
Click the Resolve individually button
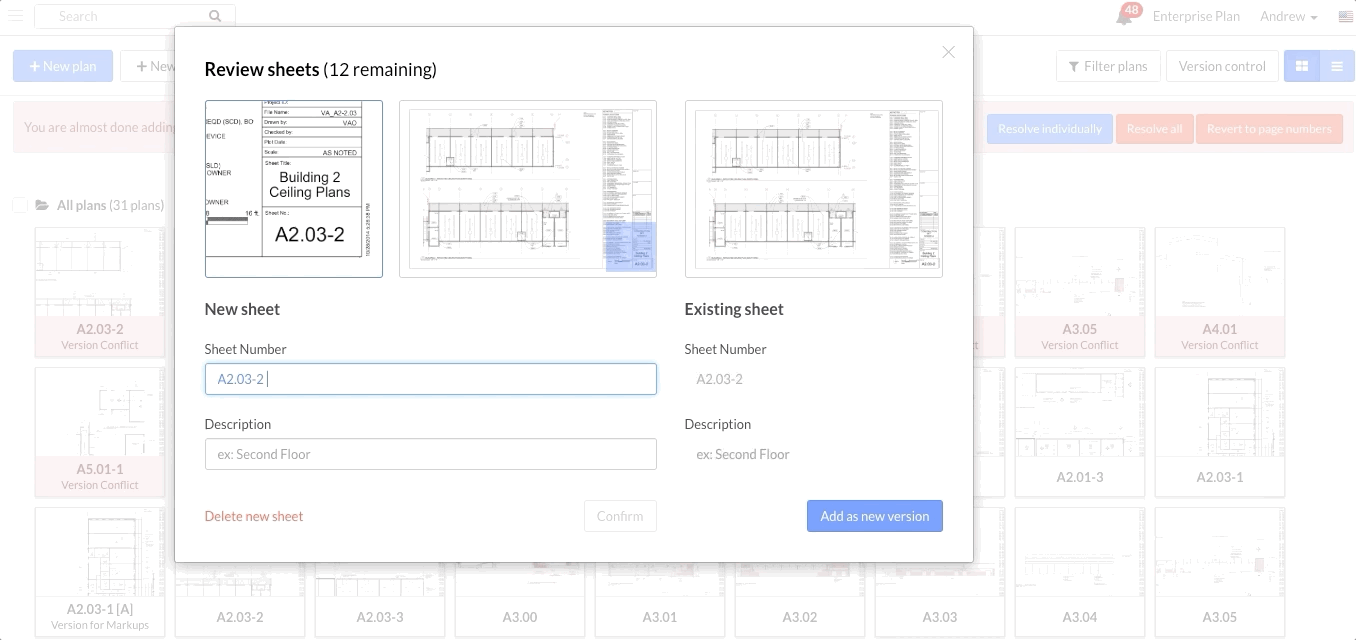1049,128
